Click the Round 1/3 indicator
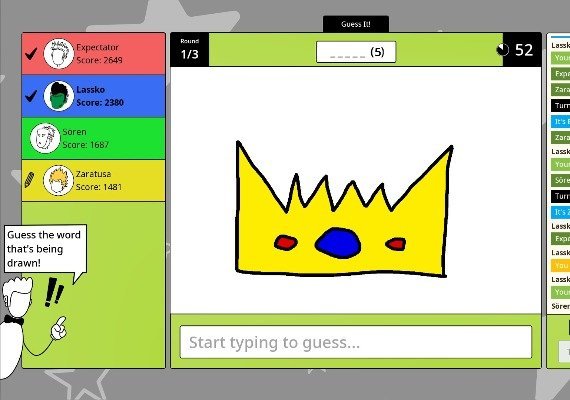The image size is (570, 400). coord(189,49)
